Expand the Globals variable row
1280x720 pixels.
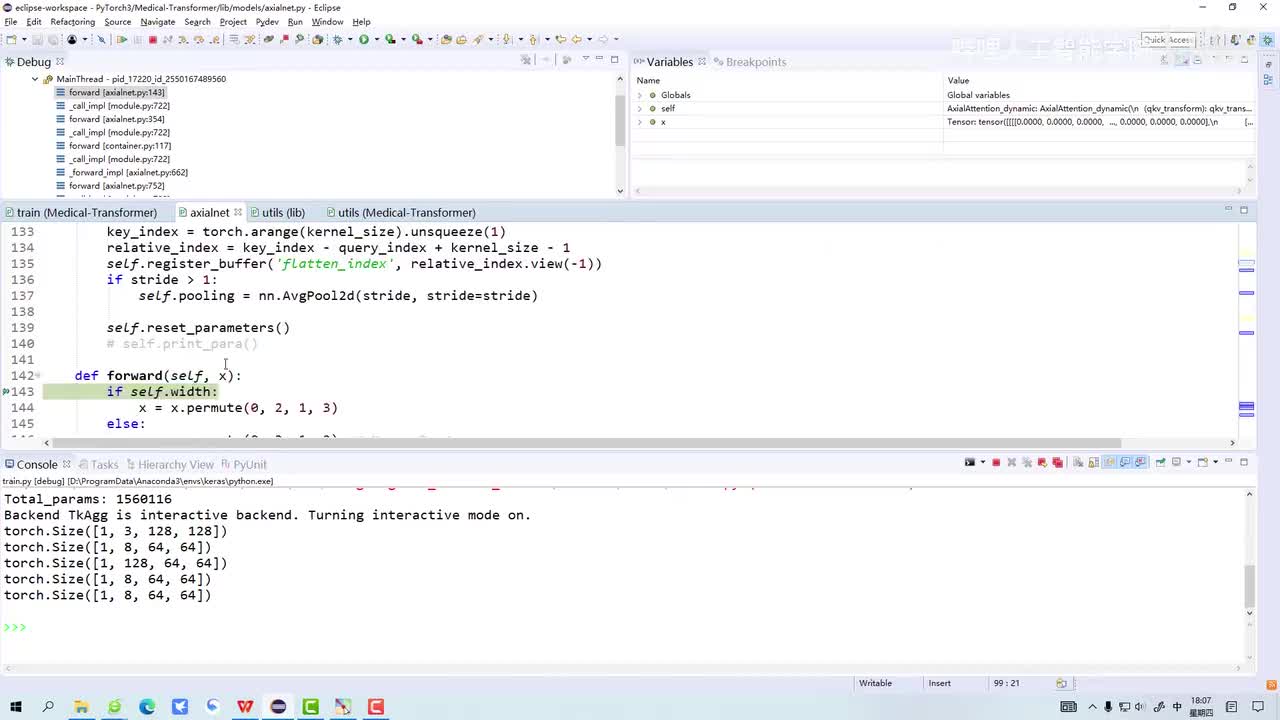[640, 95]
